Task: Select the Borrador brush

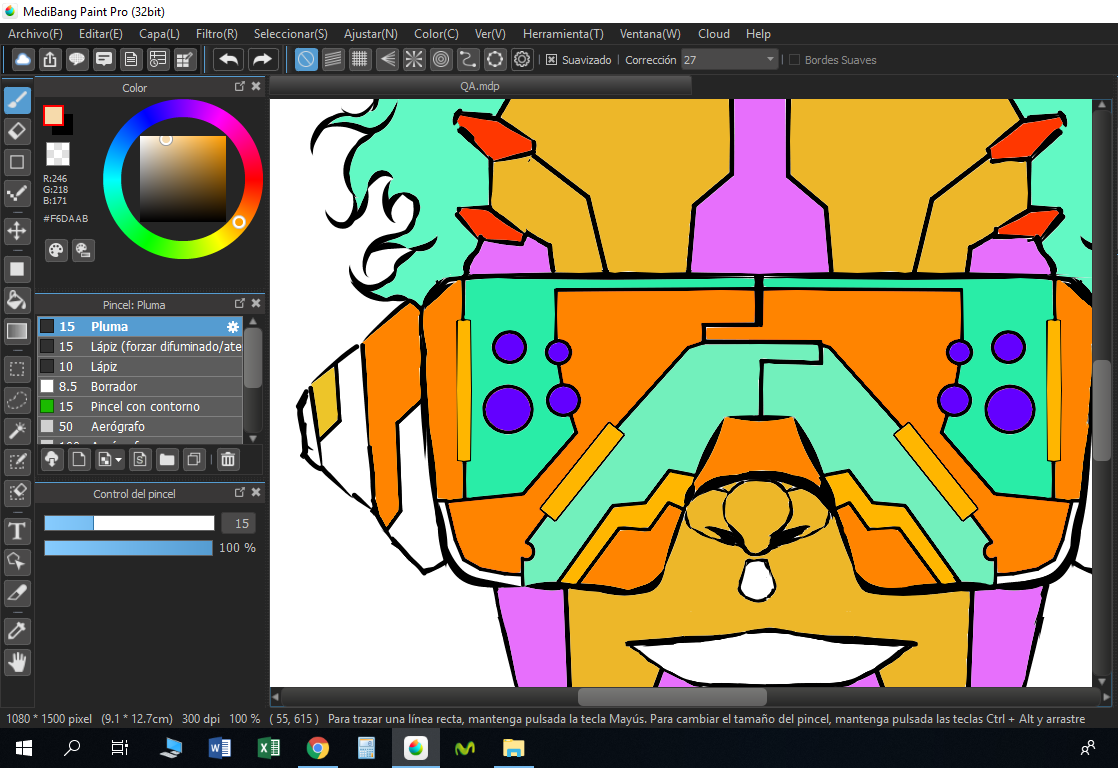Action: pyautogui.click(x=140, y=386)
